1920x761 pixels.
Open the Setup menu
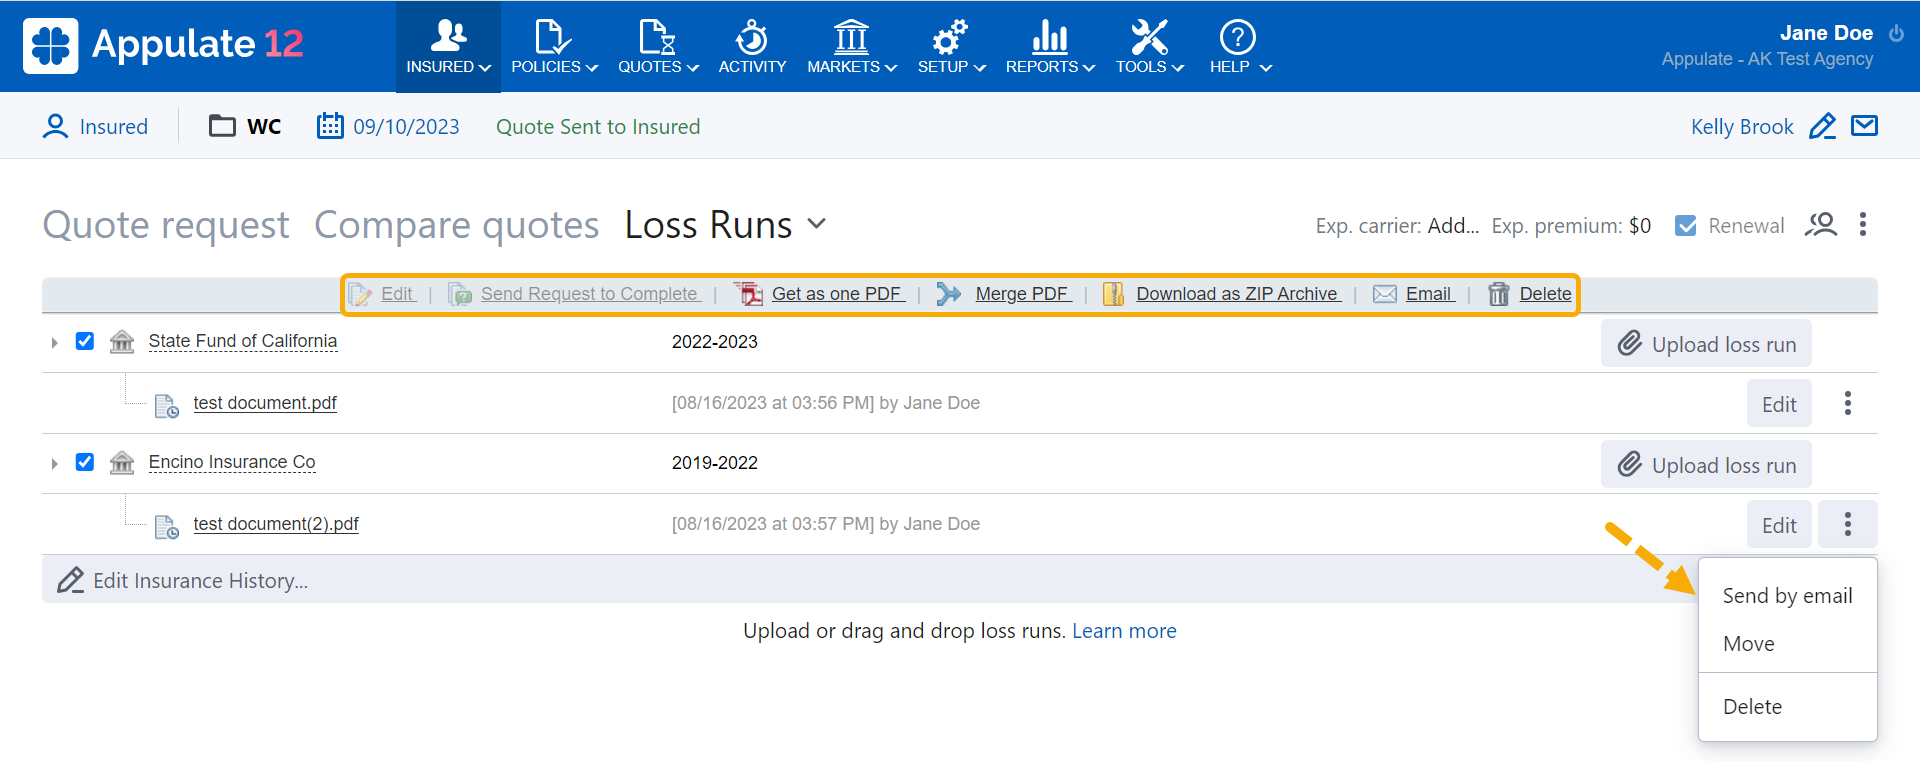pos(951,47)
